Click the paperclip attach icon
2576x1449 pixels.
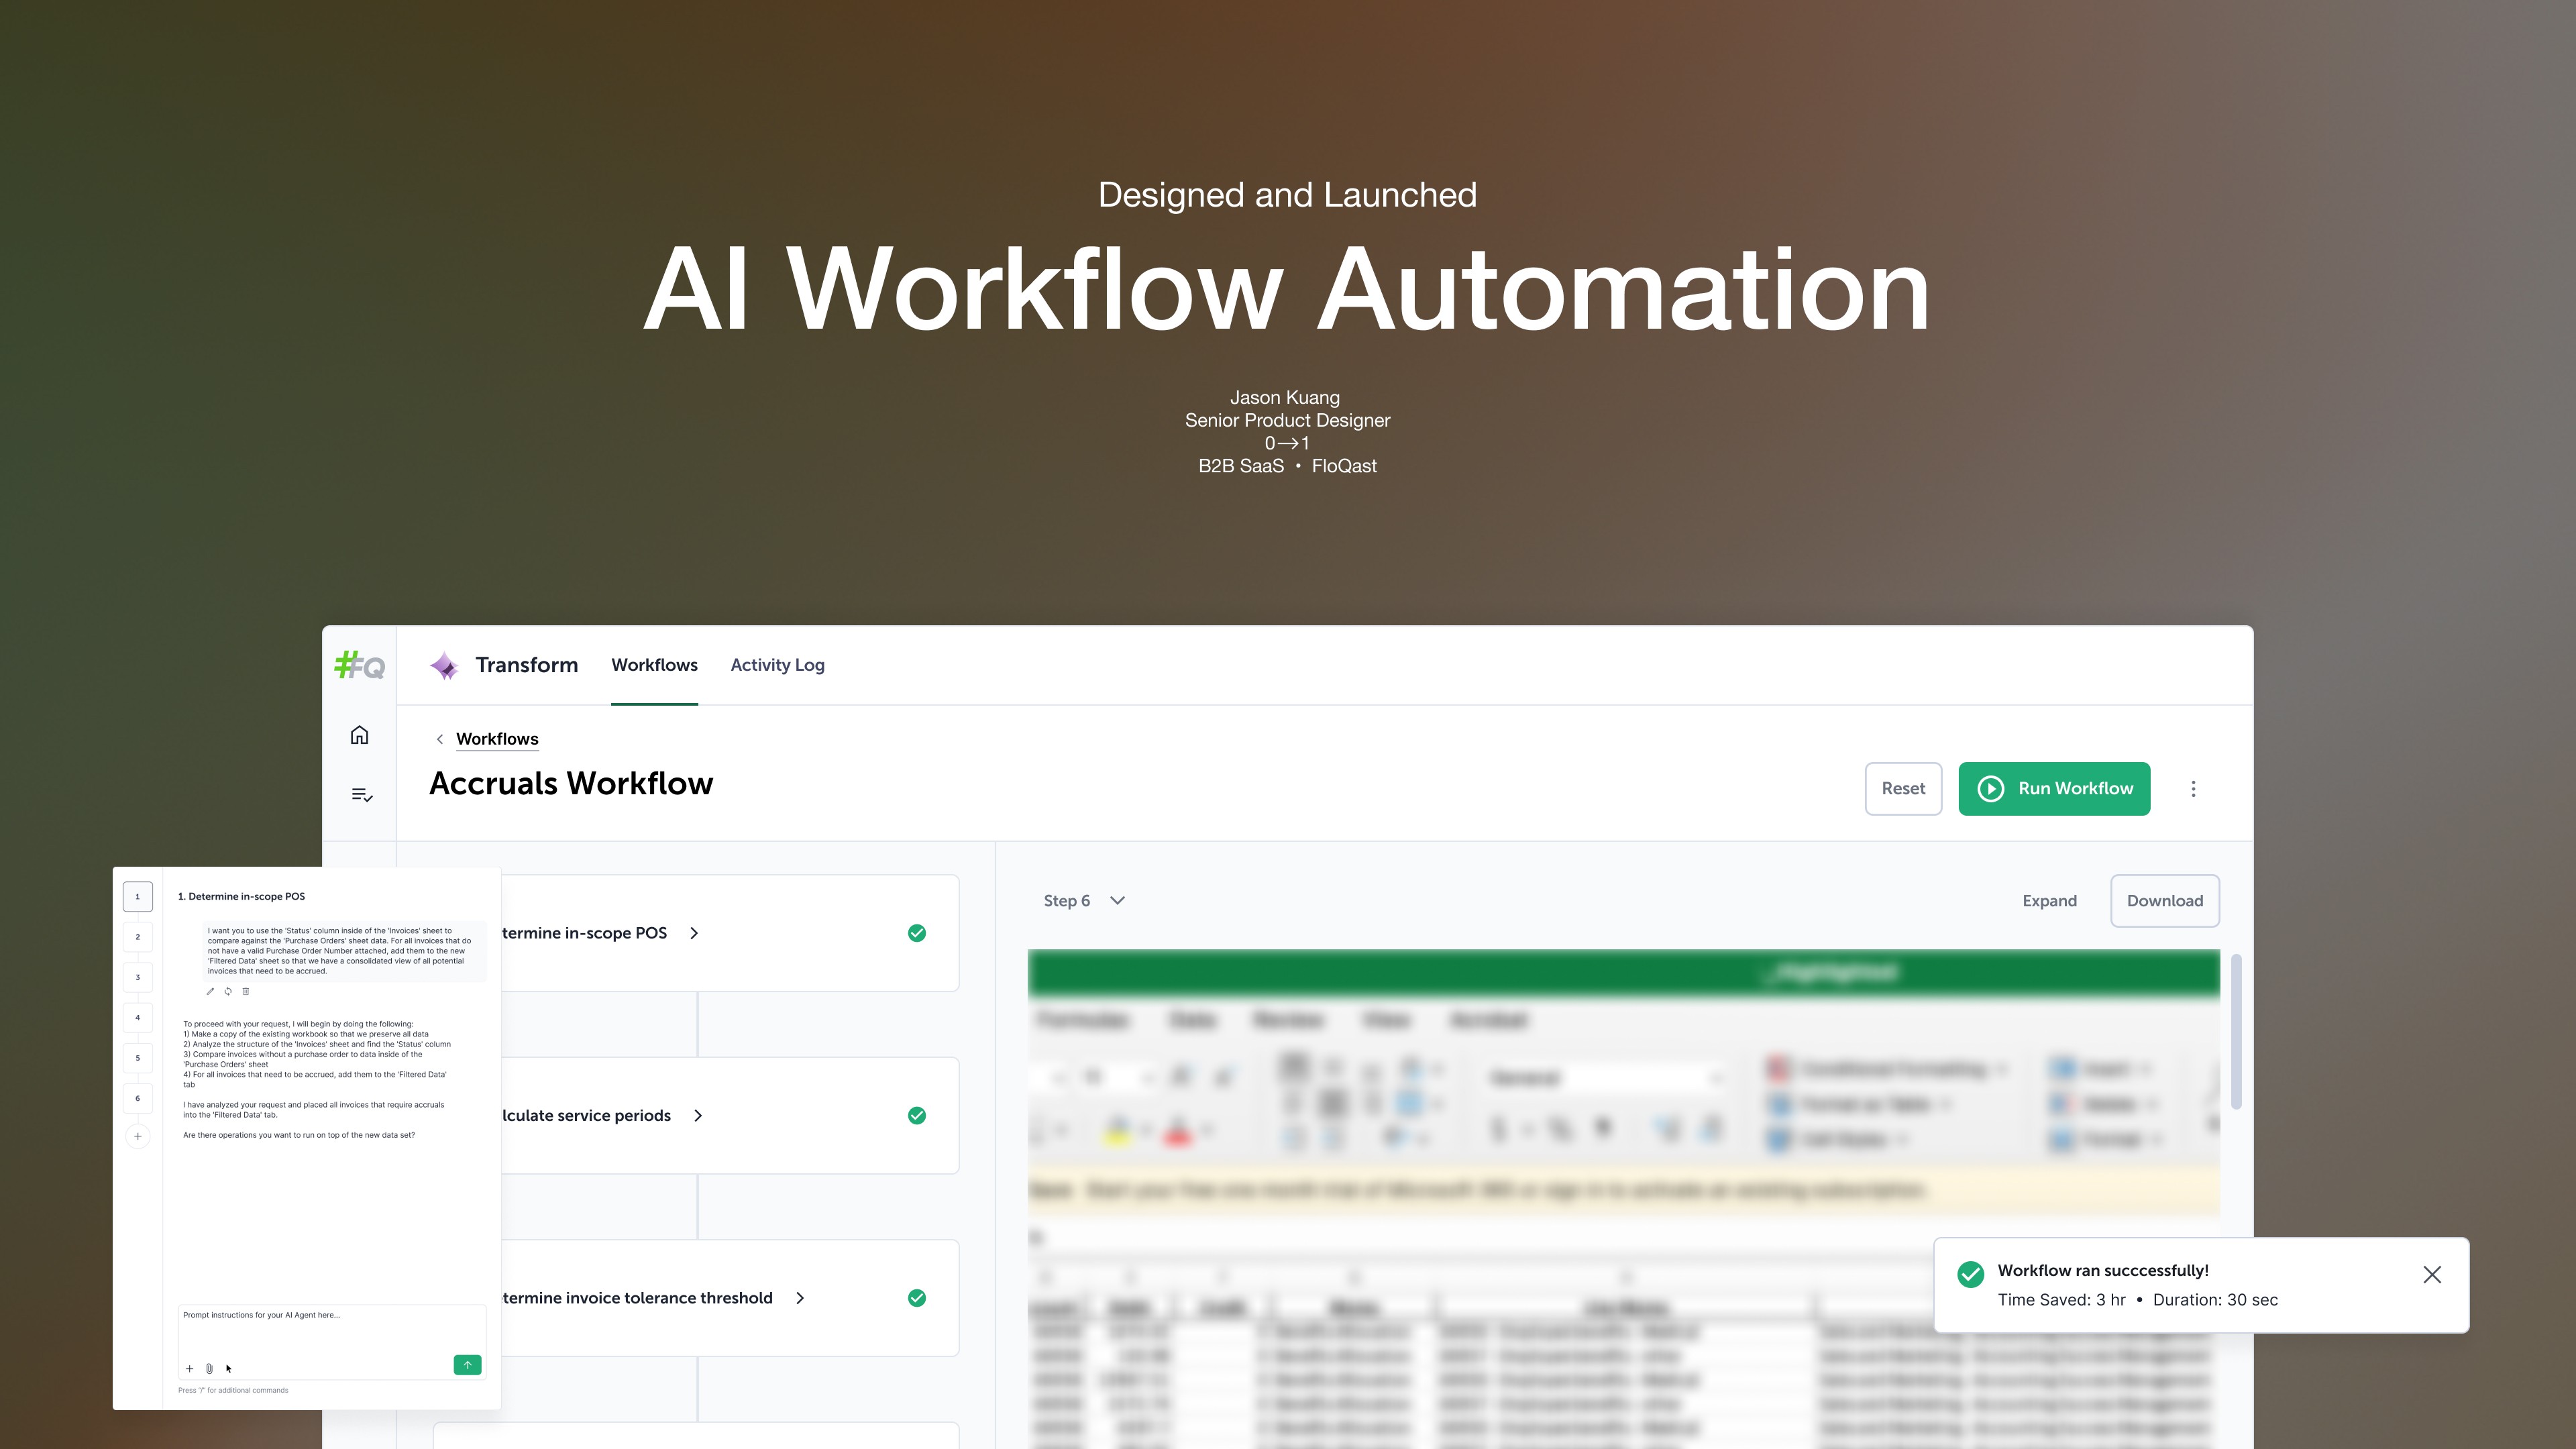pyautogui.click(x=209, y=1368)
